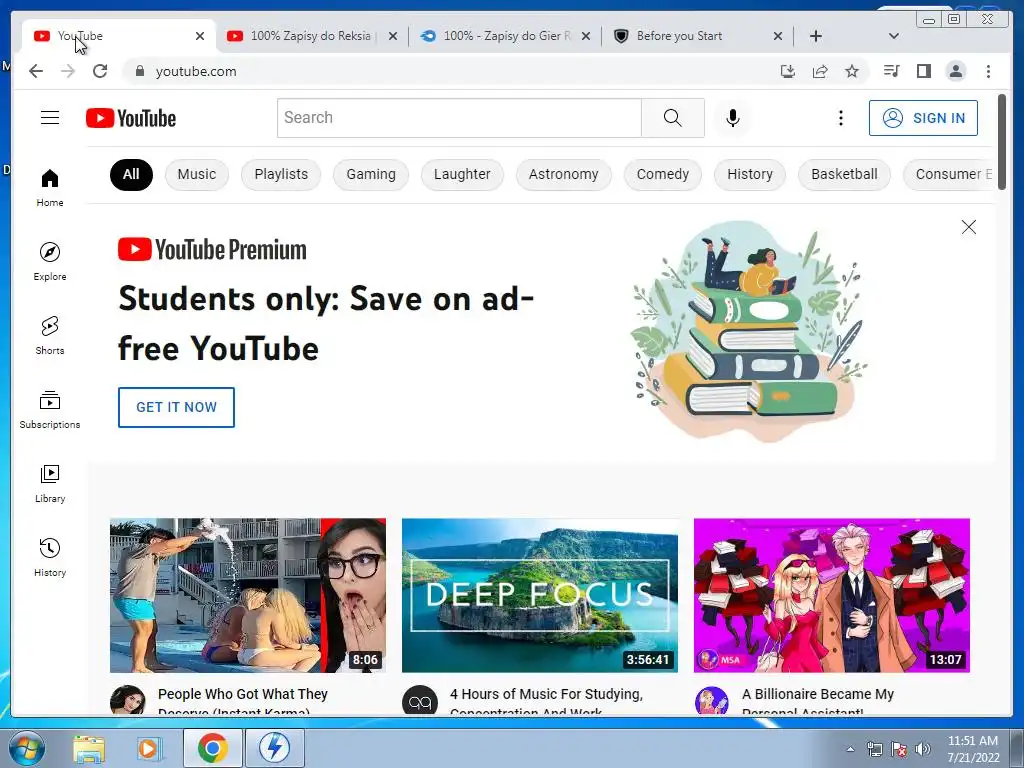Open Subscriptions in sidebar
The height and width of the screenshot is (768, 1024).
tap(50, 409)
